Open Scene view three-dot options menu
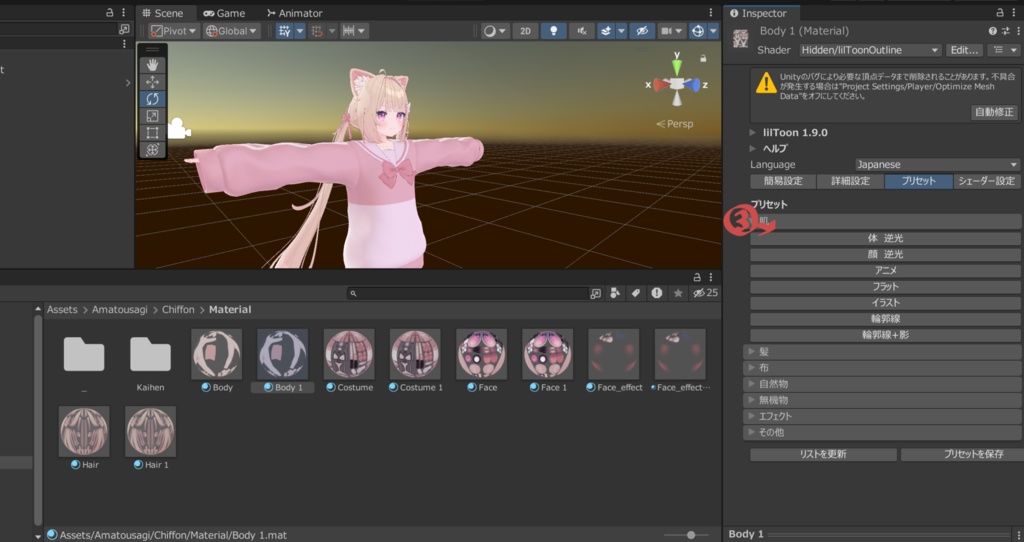This screenshot has height=542, width=1024. tap(711, 12)
